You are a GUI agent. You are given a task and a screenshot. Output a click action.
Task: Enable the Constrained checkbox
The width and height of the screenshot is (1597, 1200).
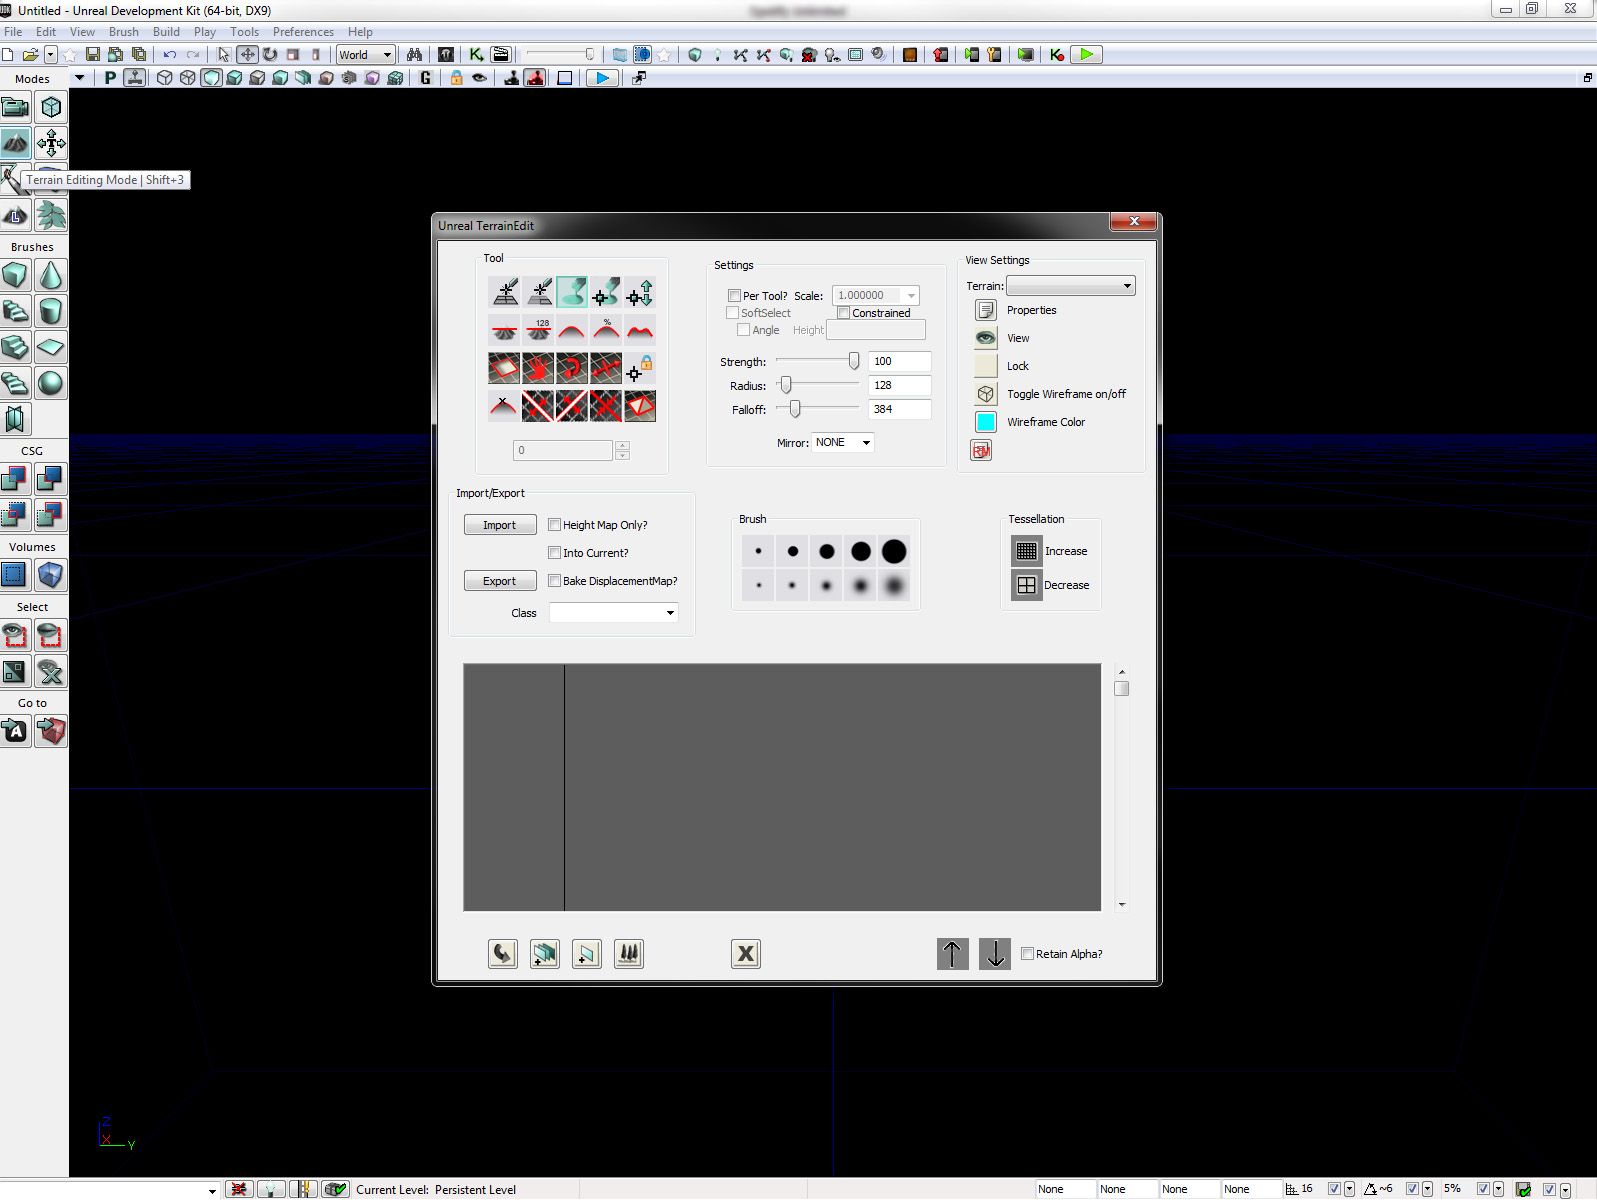[844, 313]
